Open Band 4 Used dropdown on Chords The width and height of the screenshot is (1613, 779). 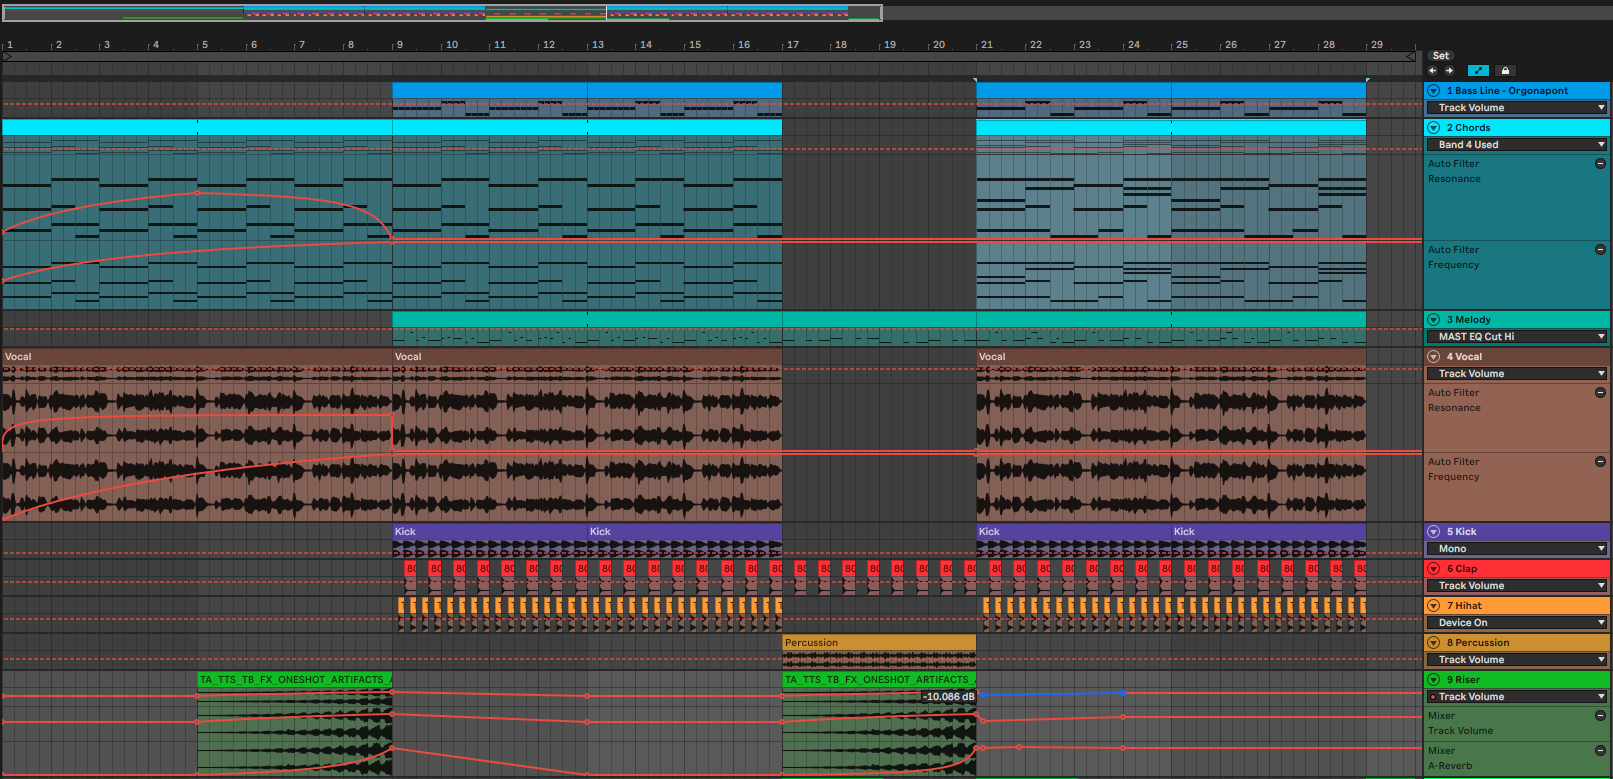1516,145
